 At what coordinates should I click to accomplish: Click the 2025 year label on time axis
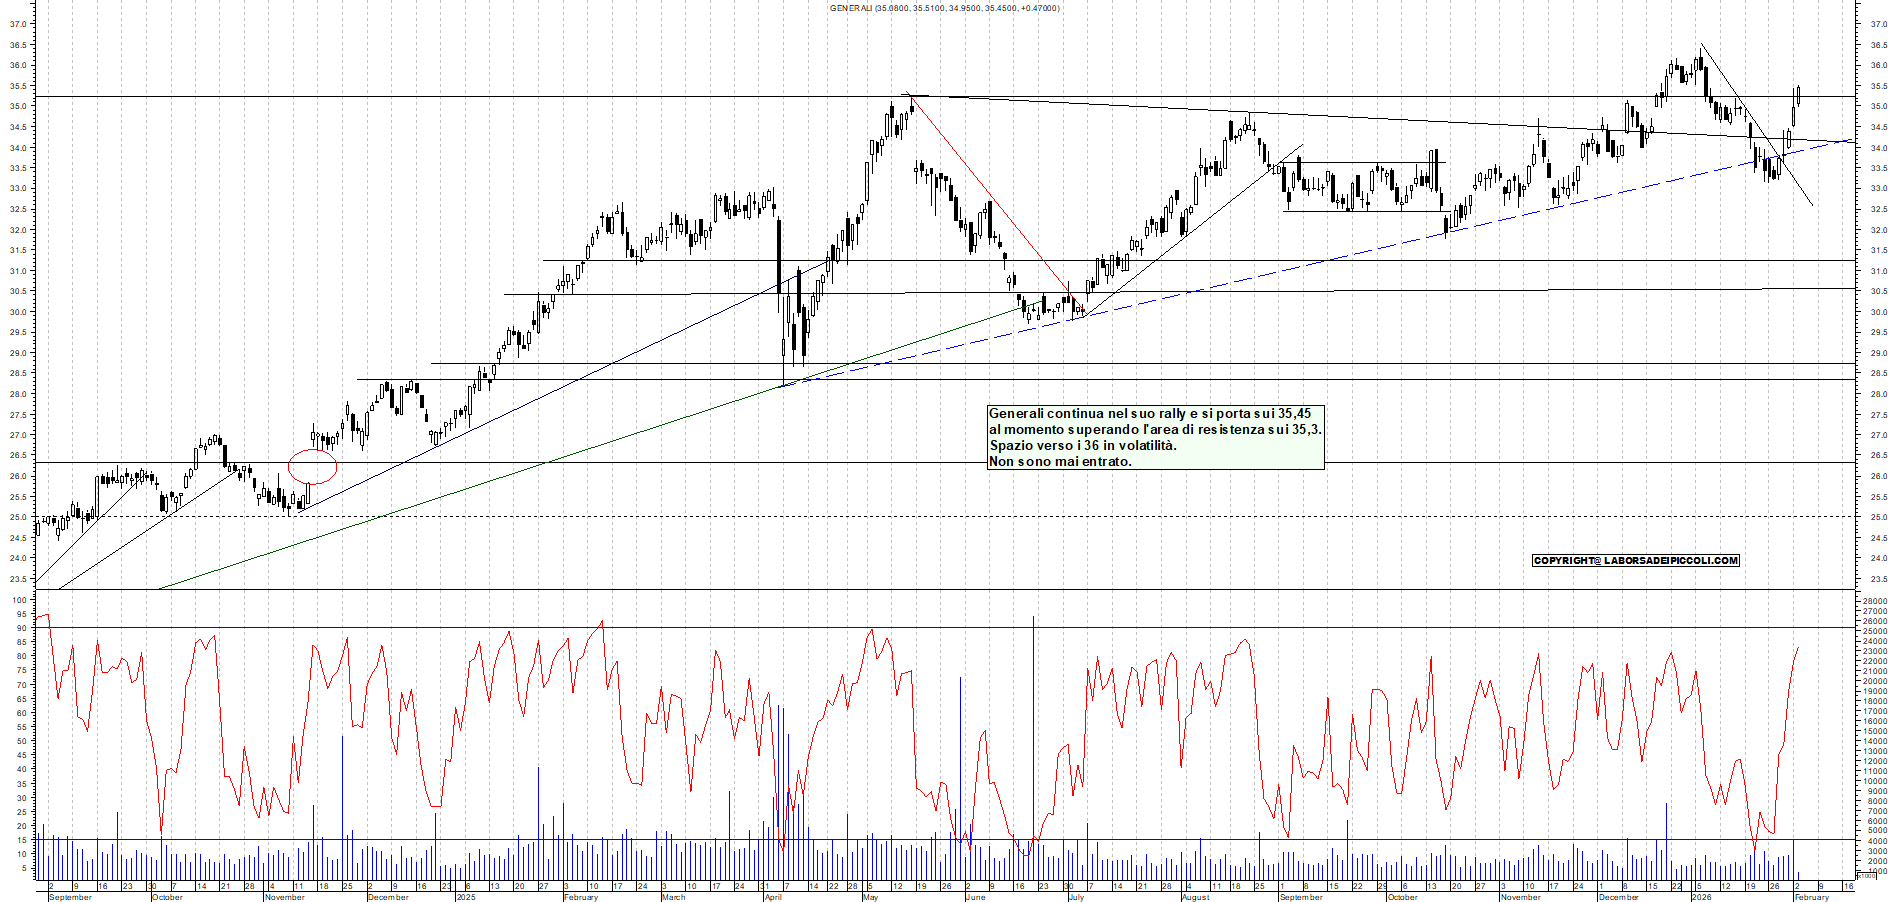click(x=465, y=897)
